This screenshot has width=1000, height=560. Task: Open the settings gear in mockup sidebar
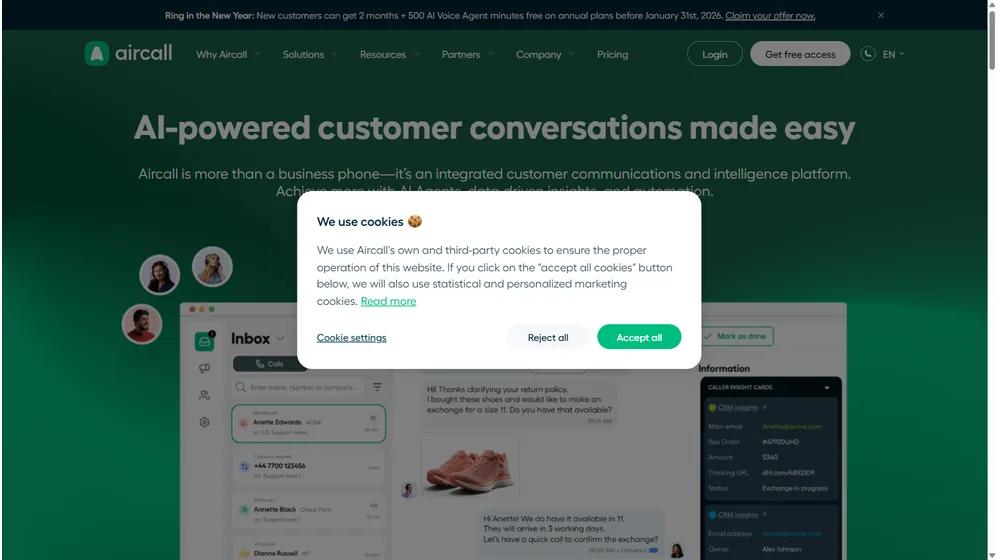pos(204,422)
